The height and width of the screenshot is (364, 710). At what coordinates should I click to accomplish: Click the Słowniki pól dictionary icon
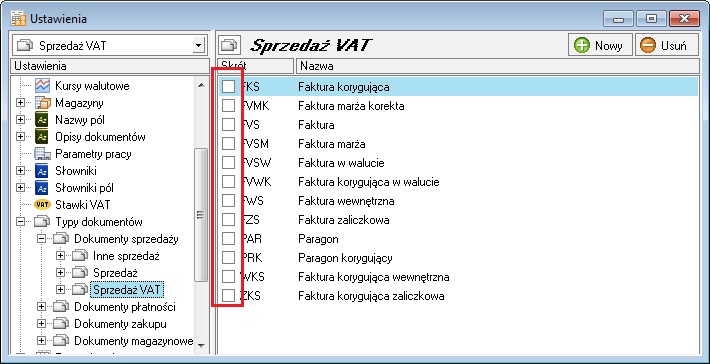pyautogui.click(x=42, y=188)
